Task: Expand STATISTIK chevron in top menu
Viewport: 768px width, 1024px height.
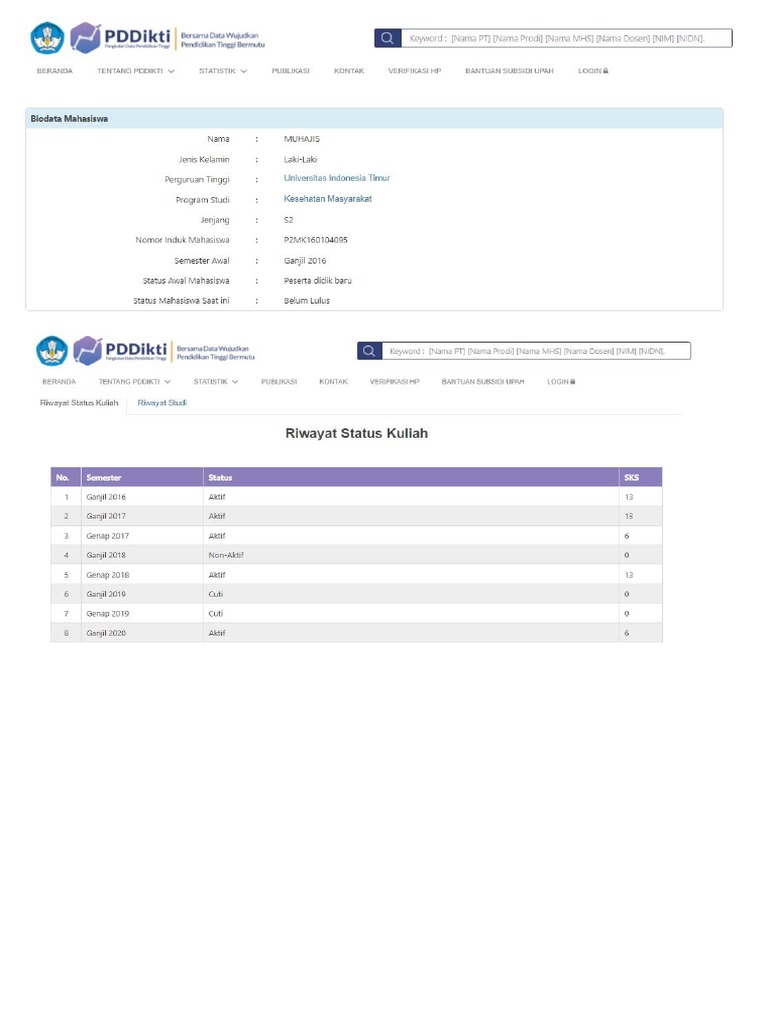Action: [x=244, y=71]
